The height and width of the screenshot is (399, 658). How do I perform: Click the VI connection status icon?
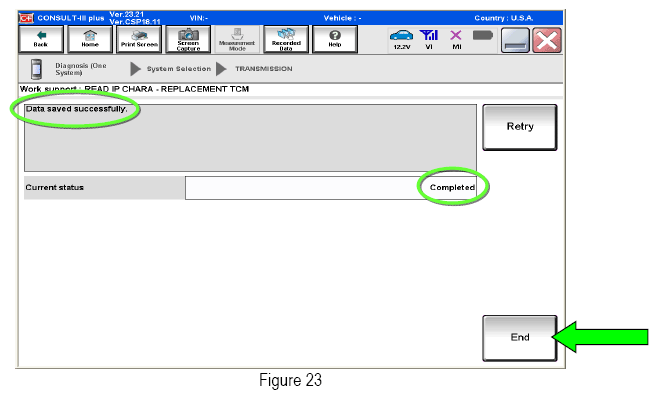pos(429,39)
